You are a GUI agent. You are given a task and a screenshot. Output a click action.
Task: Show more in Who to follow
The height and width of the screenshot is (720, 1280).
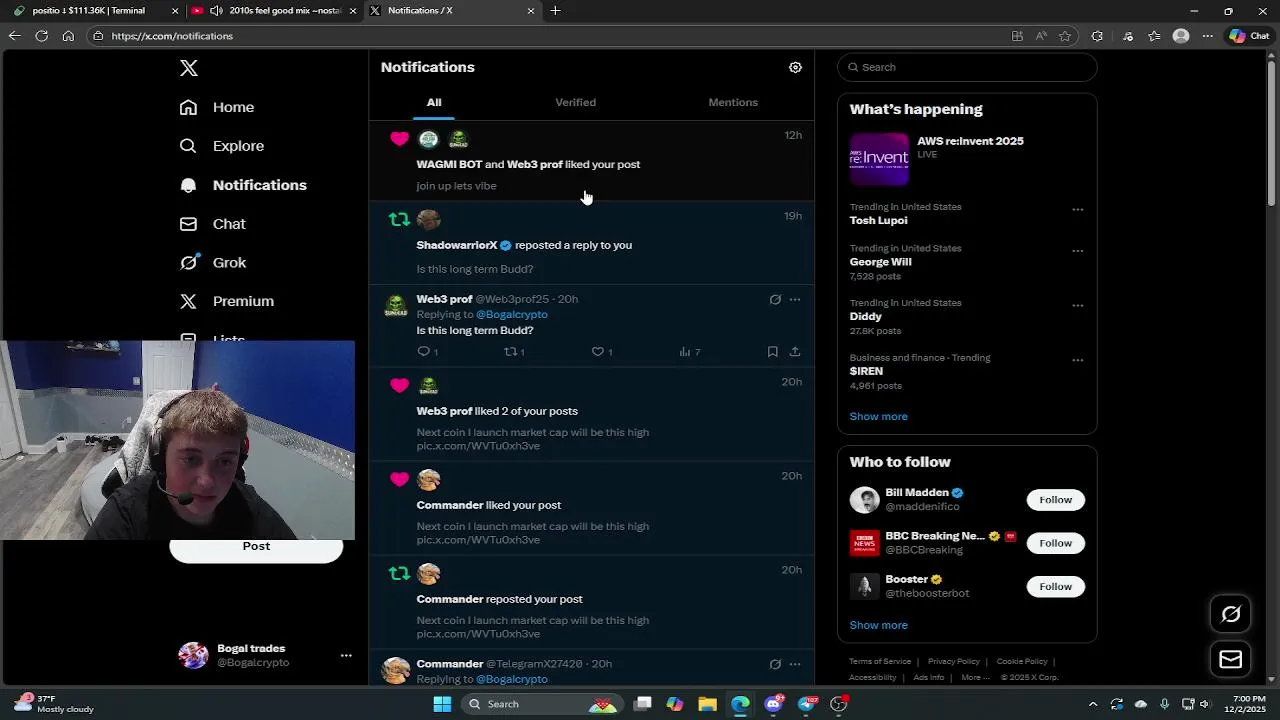tap(878, 625)
